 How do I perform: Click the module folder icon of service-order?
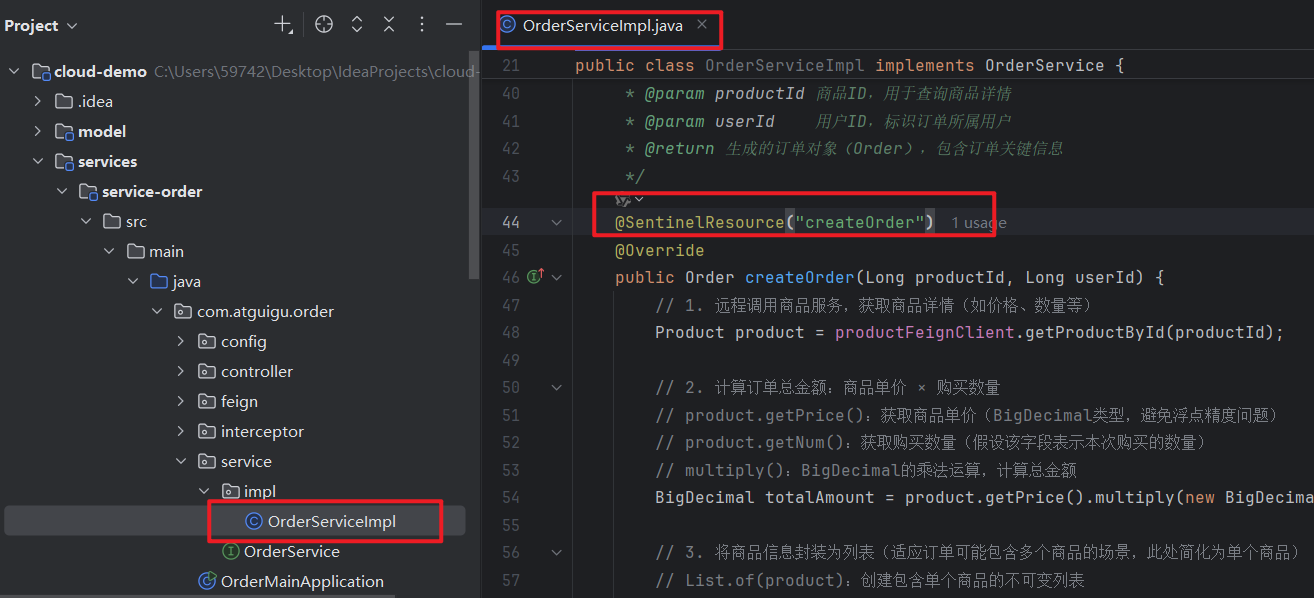tap(87, 191)
